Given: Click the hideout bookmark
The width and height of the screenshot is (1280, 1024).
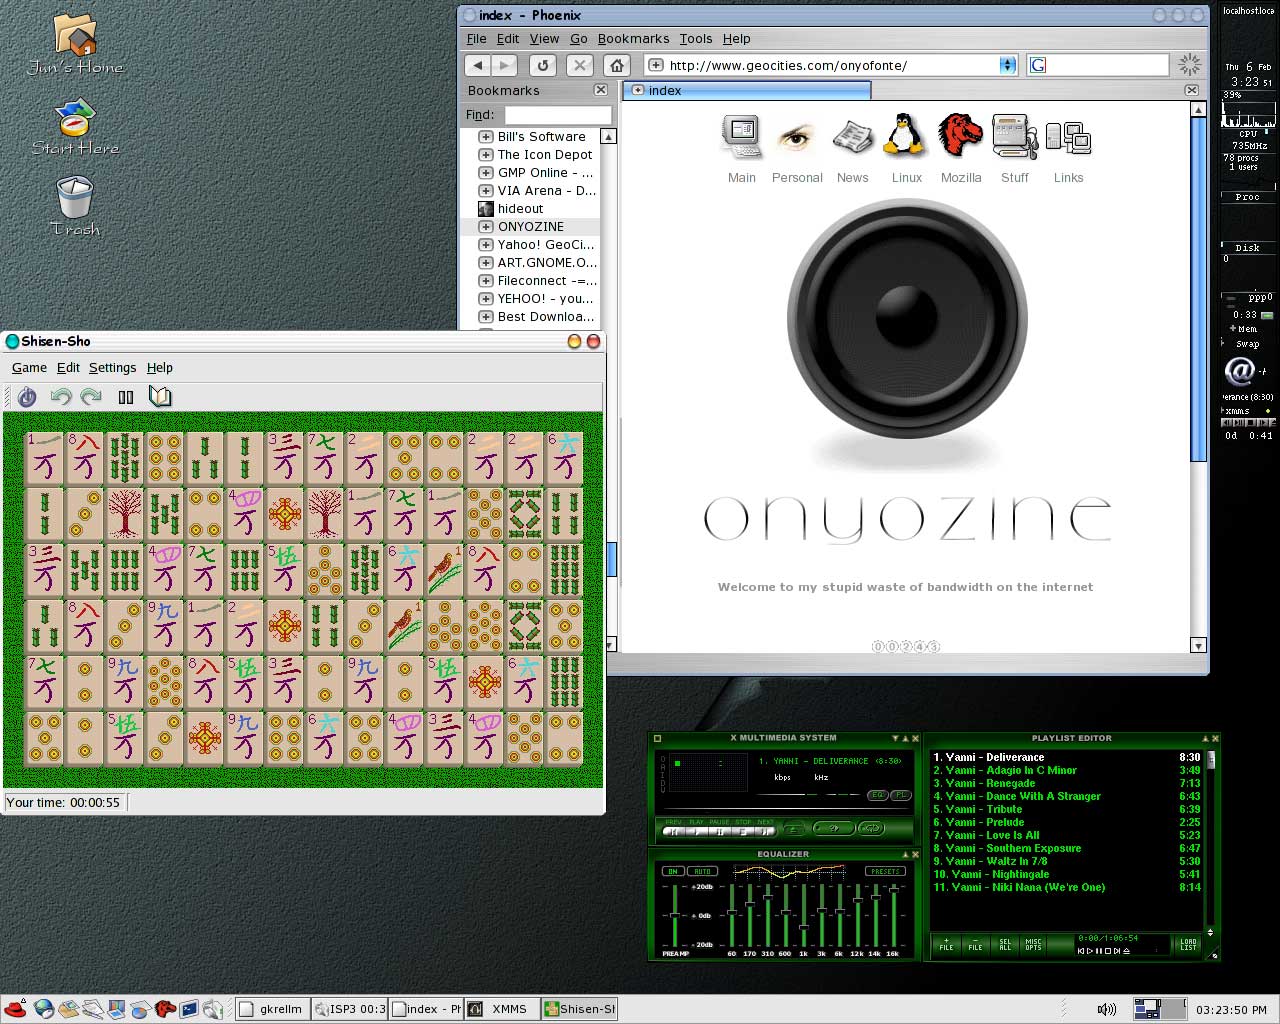Looking at the screenshot, I should [x=520, y=209].
